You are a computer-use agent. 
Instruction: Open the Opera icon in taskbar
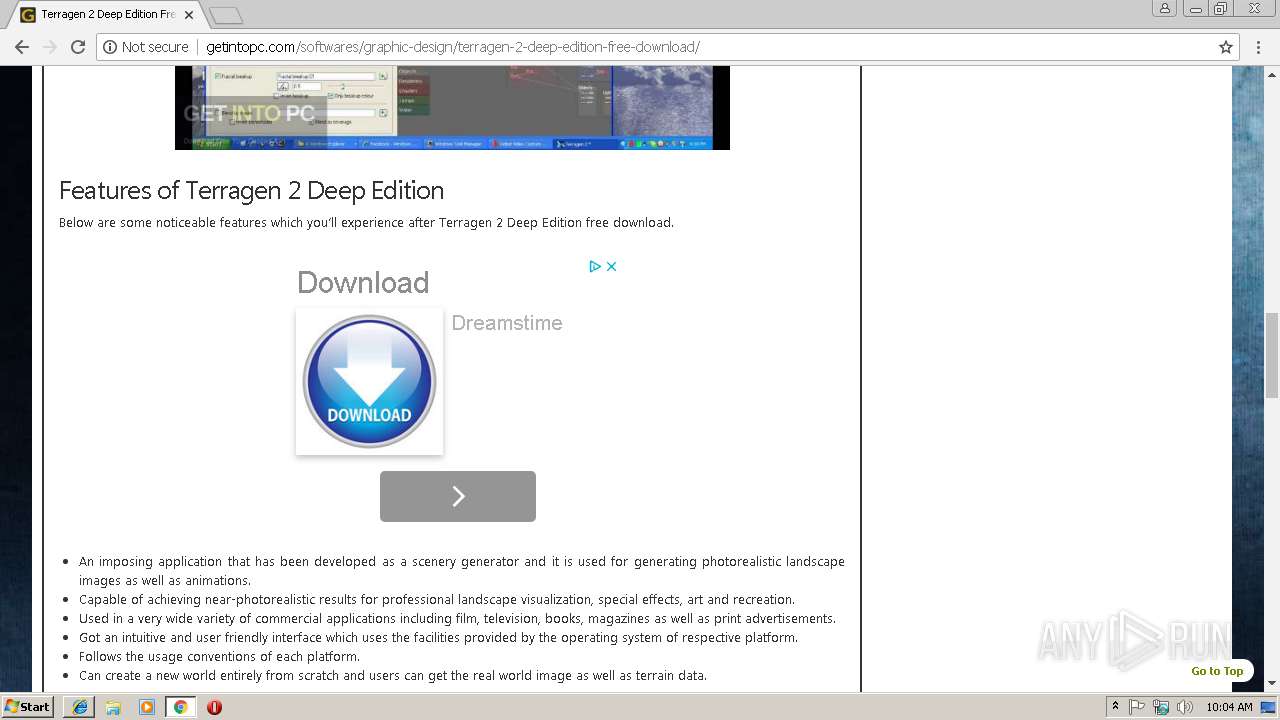coord(214,707)
